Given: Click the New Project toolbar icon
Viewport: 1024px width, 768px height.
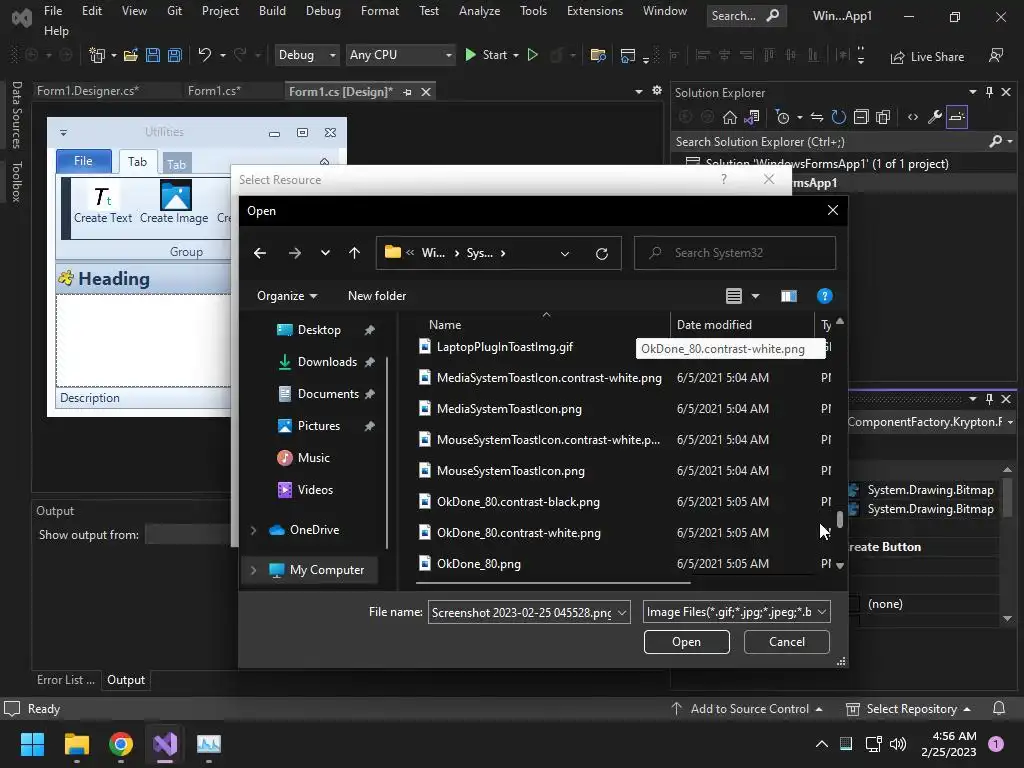Looking at the screenshot, I should pos(97,56).
